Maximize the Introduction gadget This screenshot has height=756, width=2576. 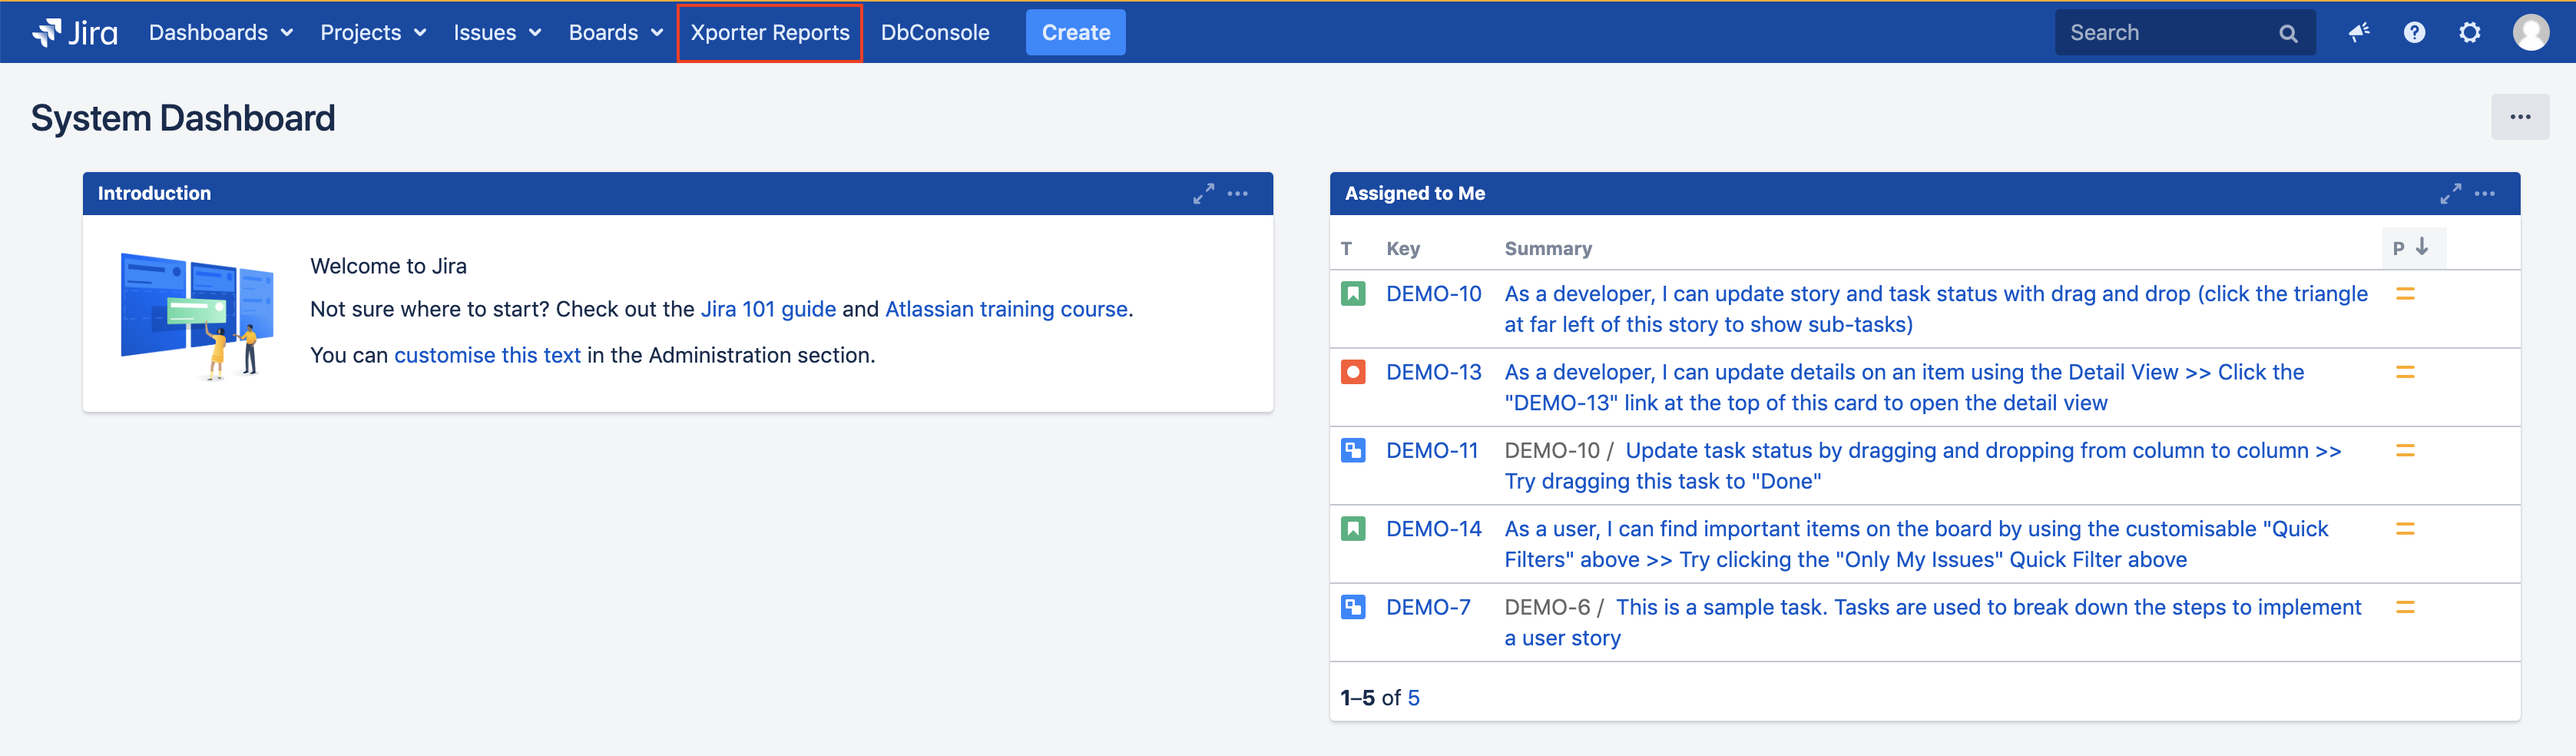point(1203,194)
